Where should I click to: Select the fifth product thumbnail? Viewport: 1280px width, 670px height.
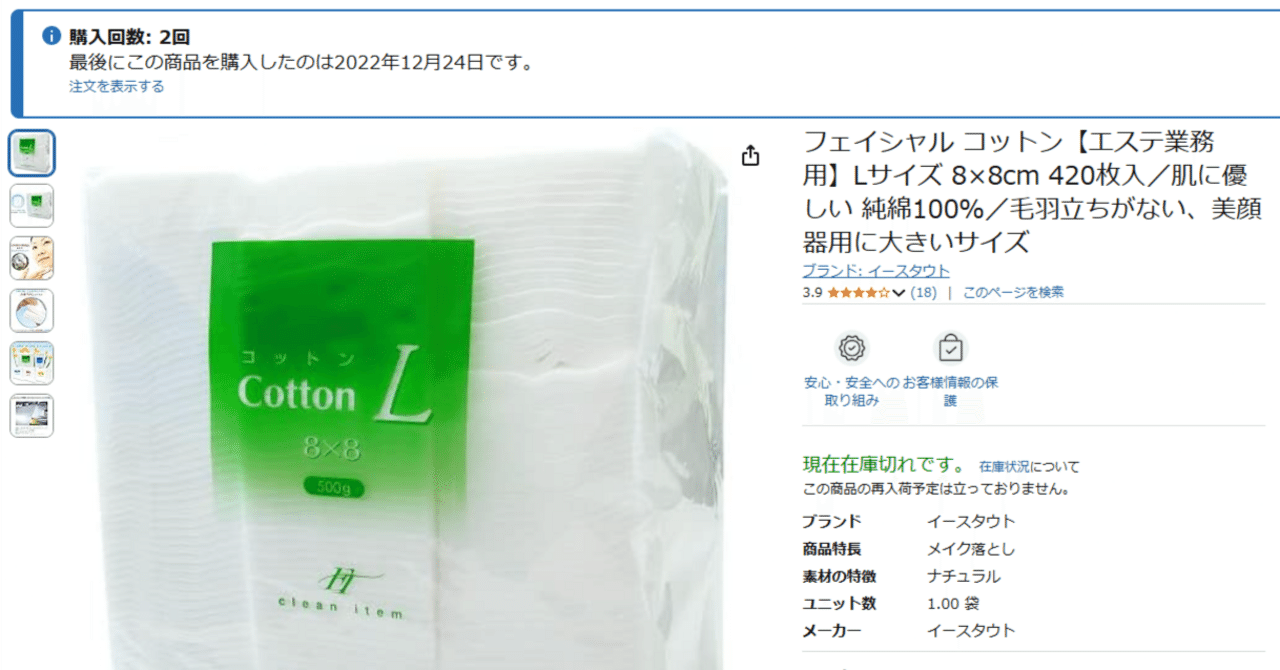[x=32, y=363]
